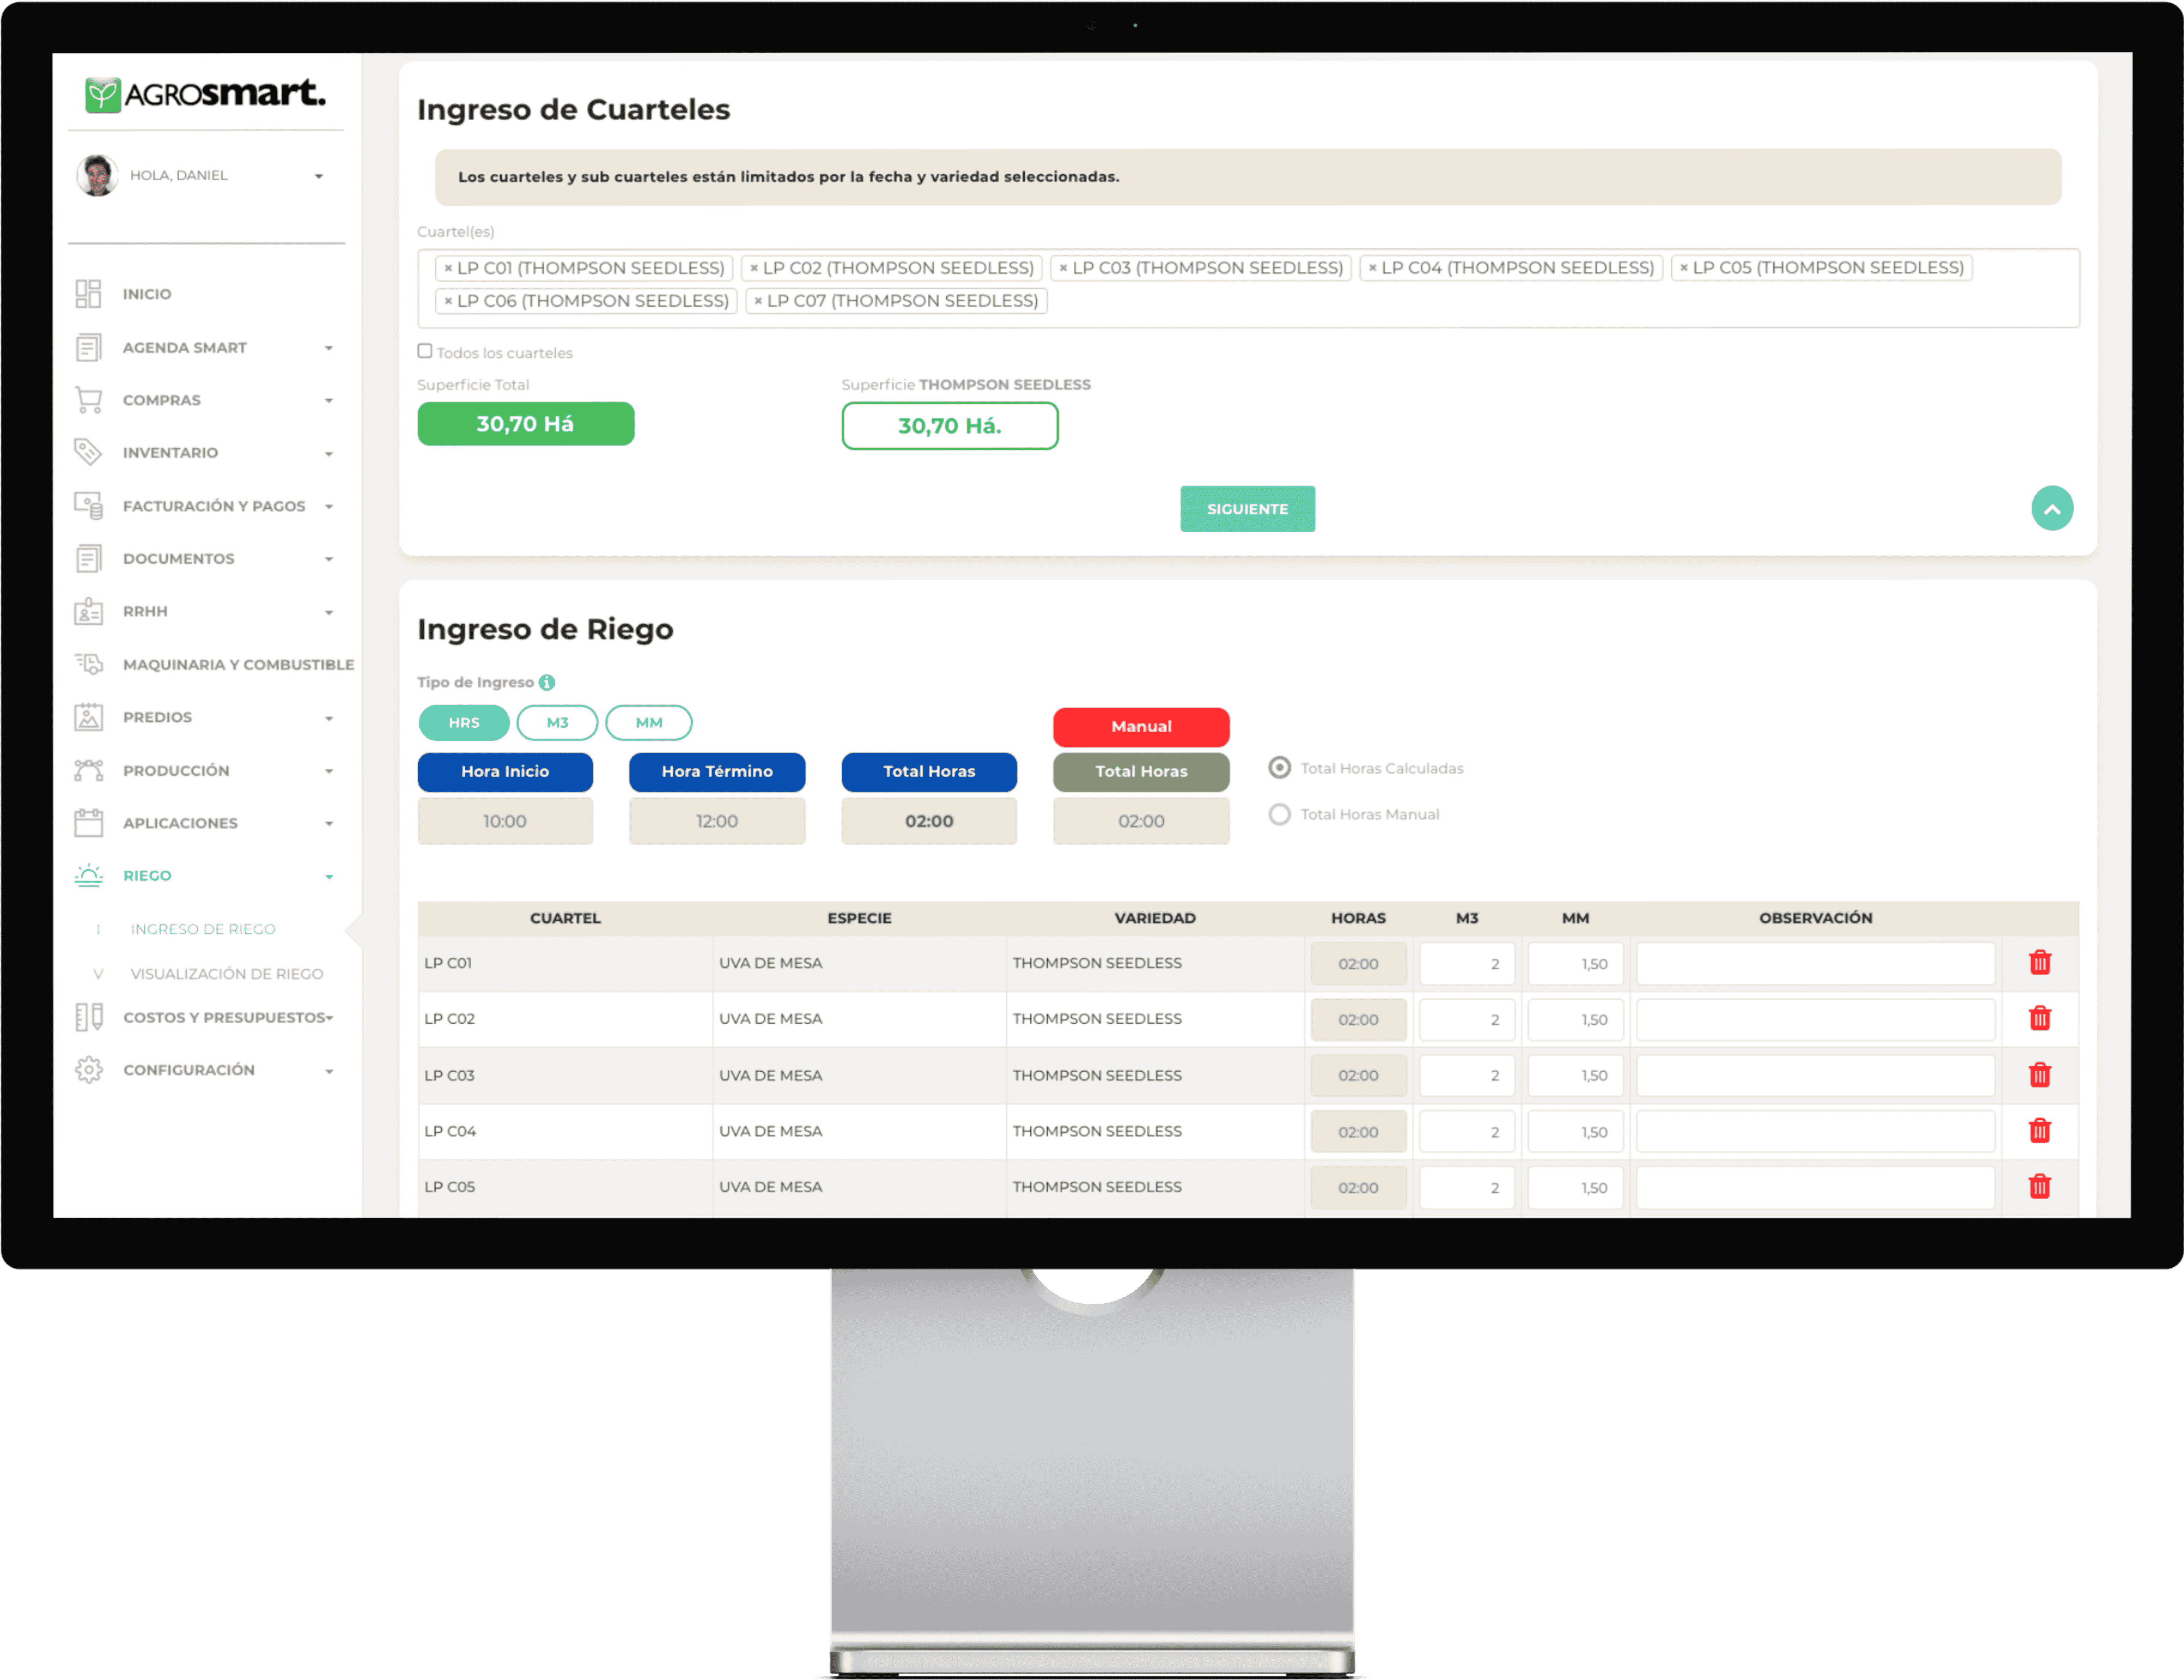Check the Todos los cuarteles checkbox

coord(425,351)
